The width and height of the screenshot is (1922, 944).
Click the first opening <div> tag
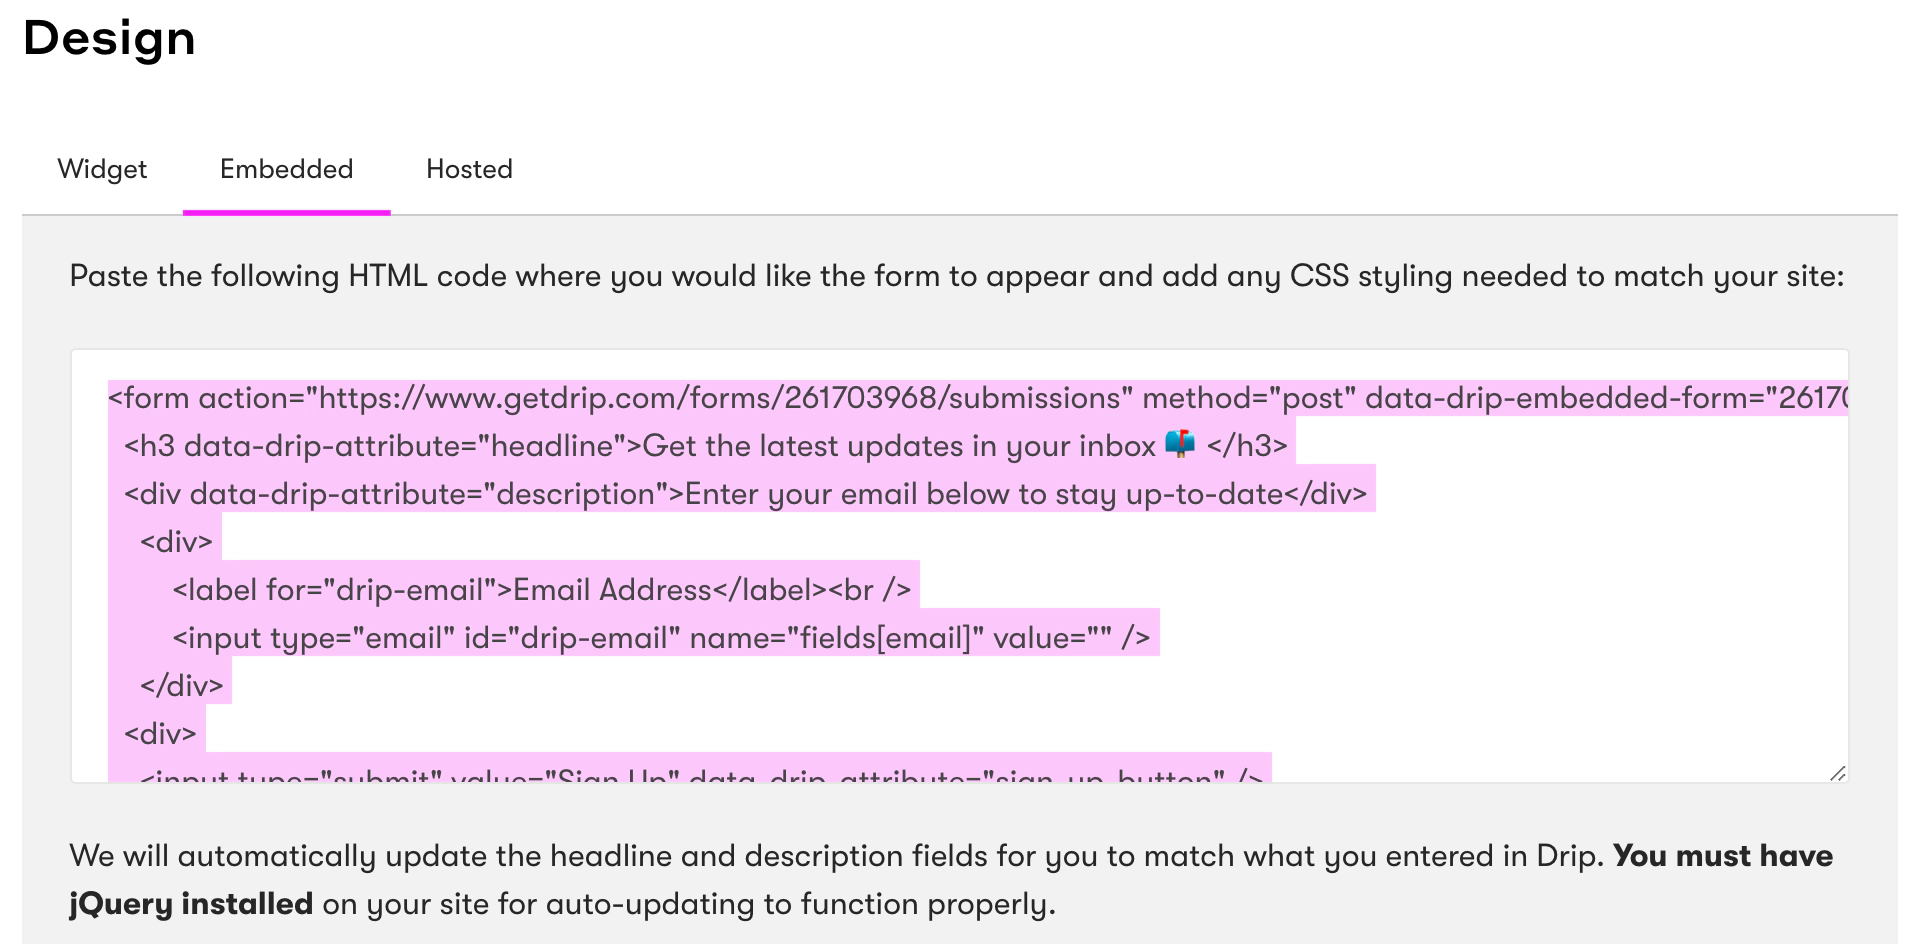176,542
